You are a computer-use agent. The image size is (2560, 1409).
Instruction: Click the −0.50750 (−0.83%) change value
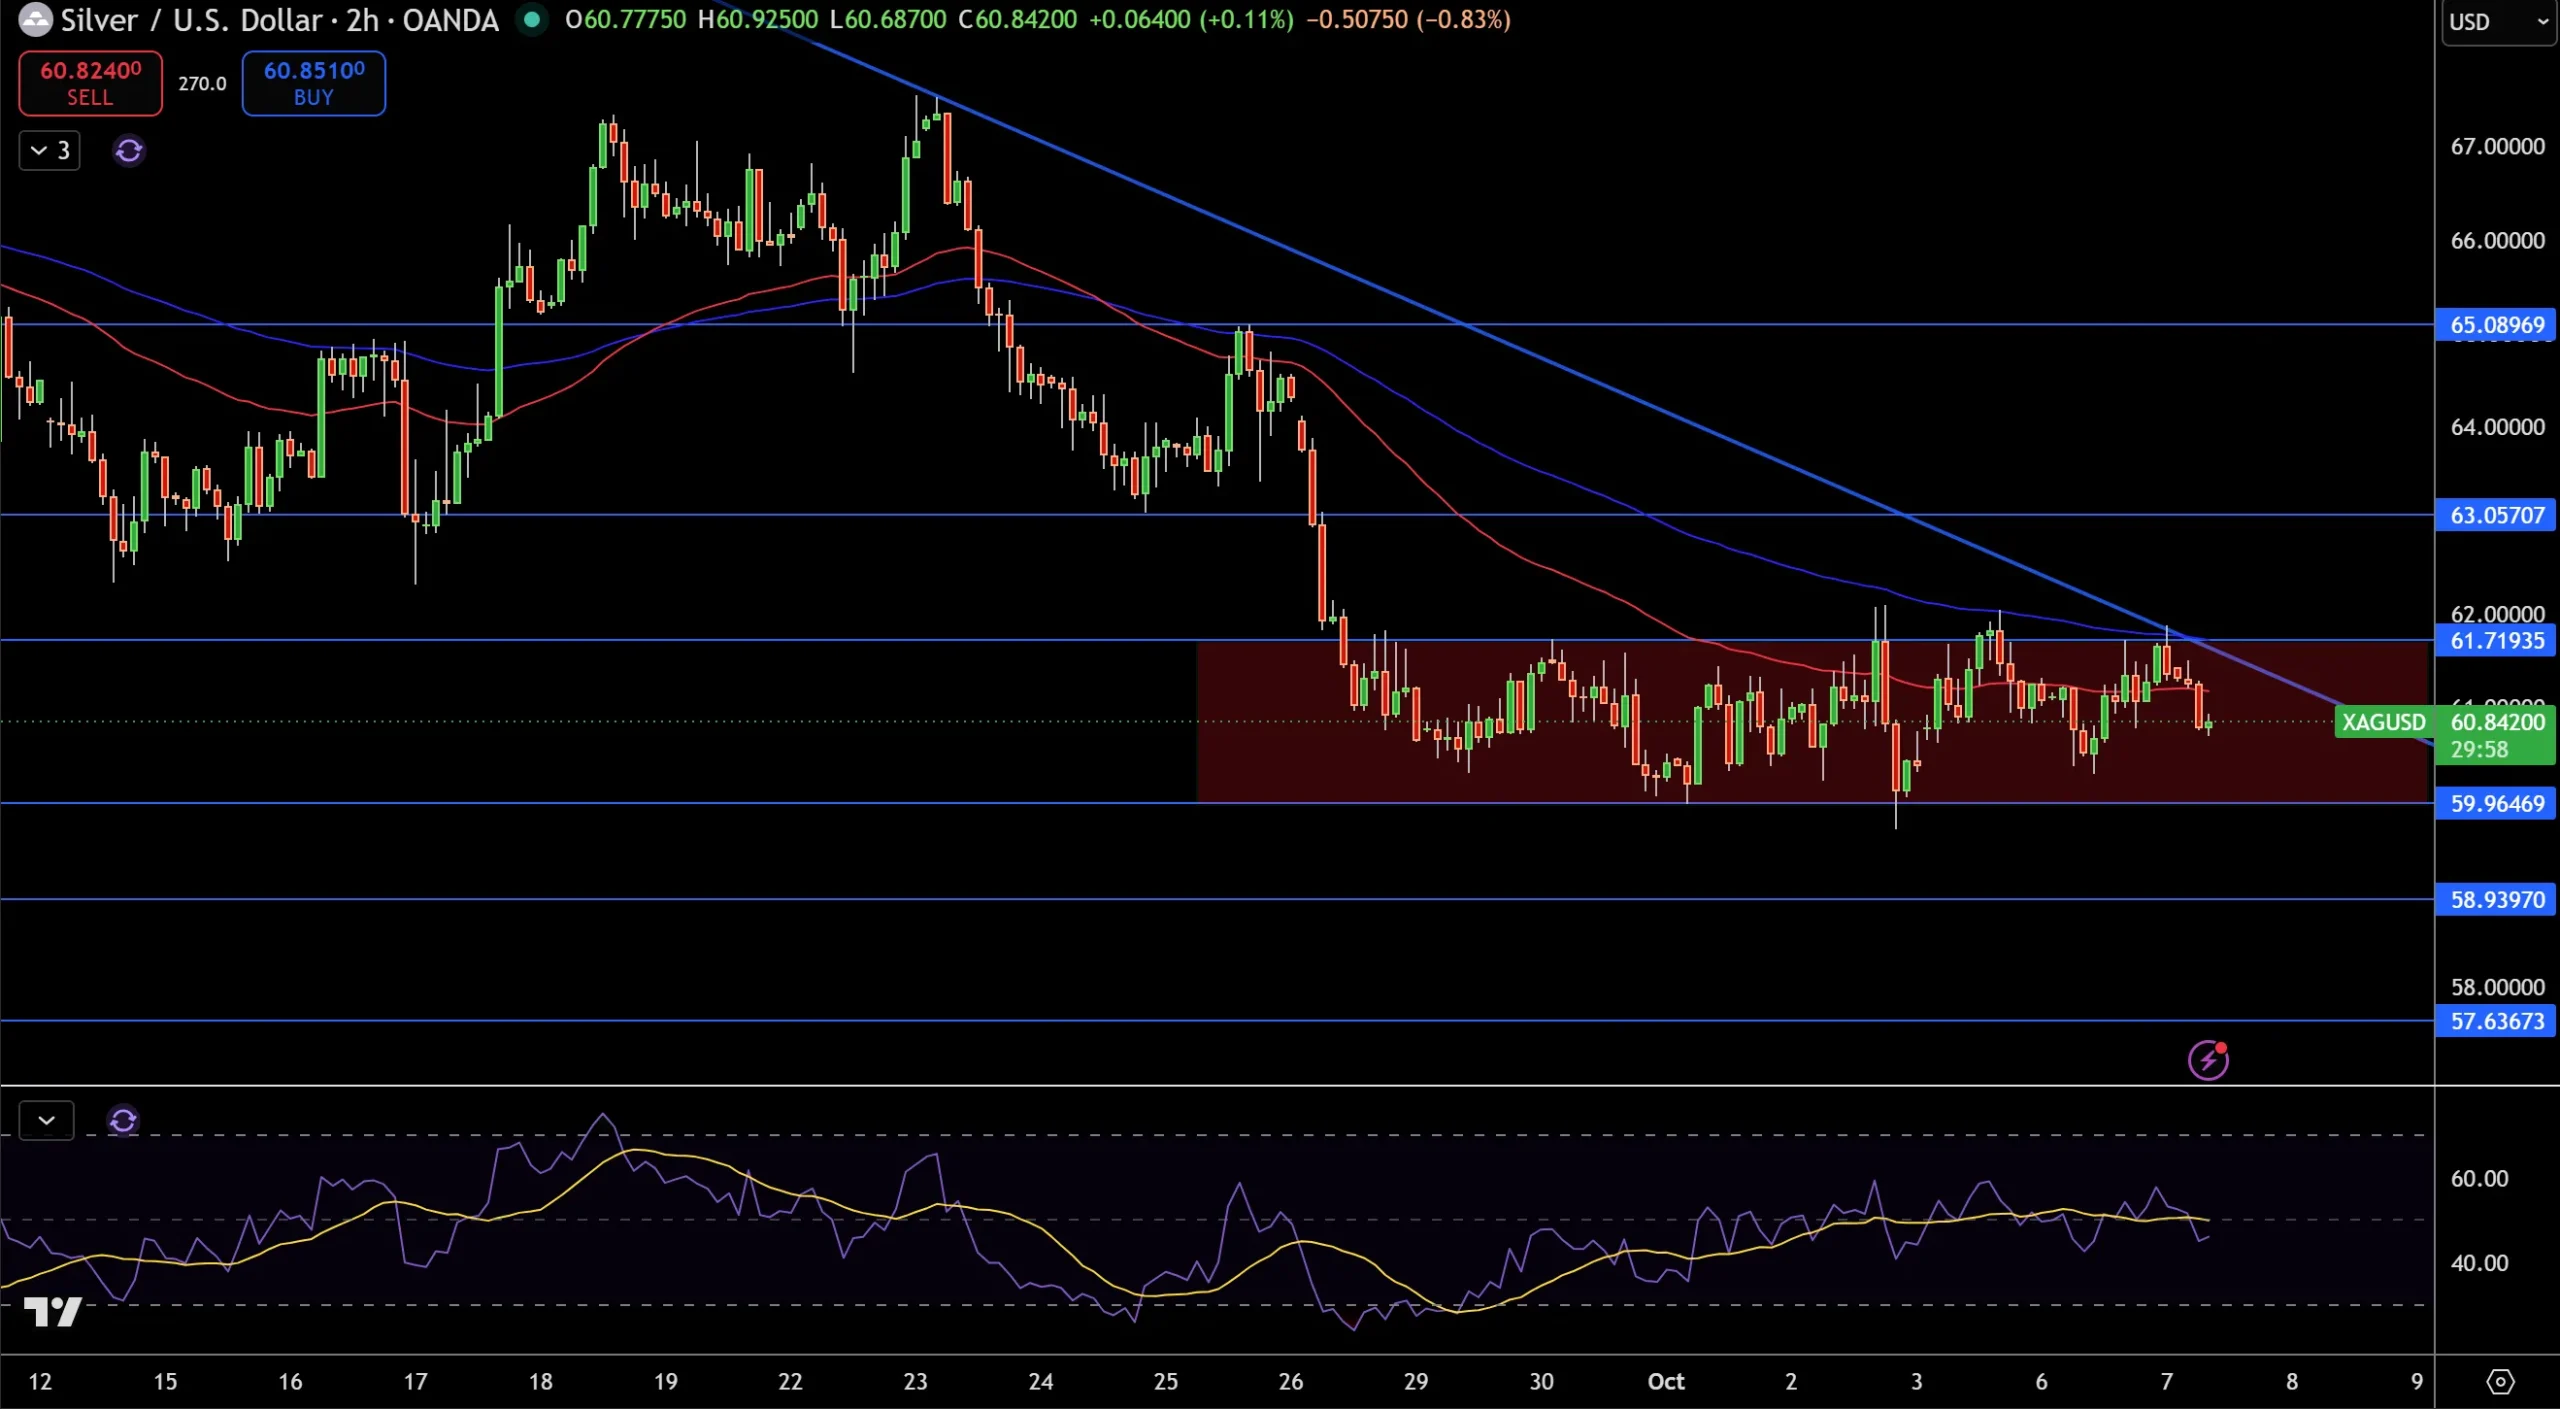(x=1407, y=19)
